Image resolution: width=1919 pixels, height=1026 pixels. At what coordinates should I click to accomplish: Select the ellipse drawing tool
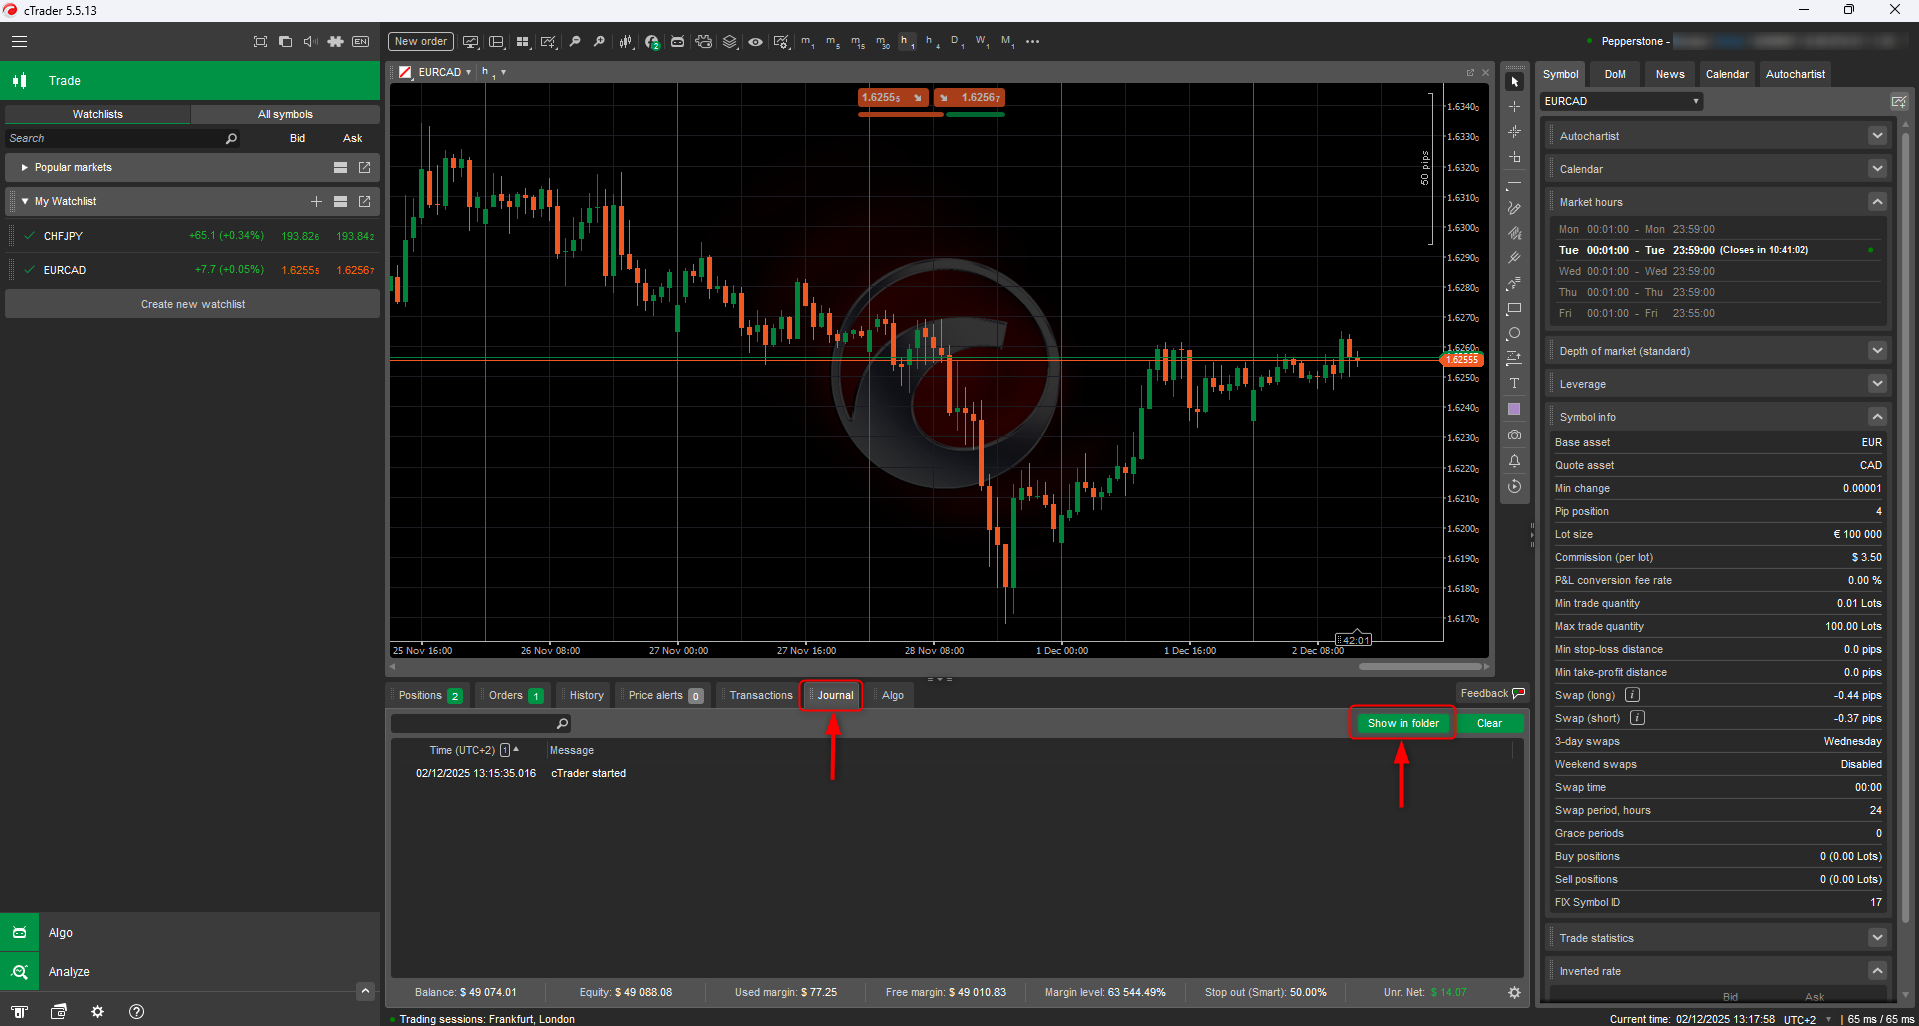[x=1514, y=334]
